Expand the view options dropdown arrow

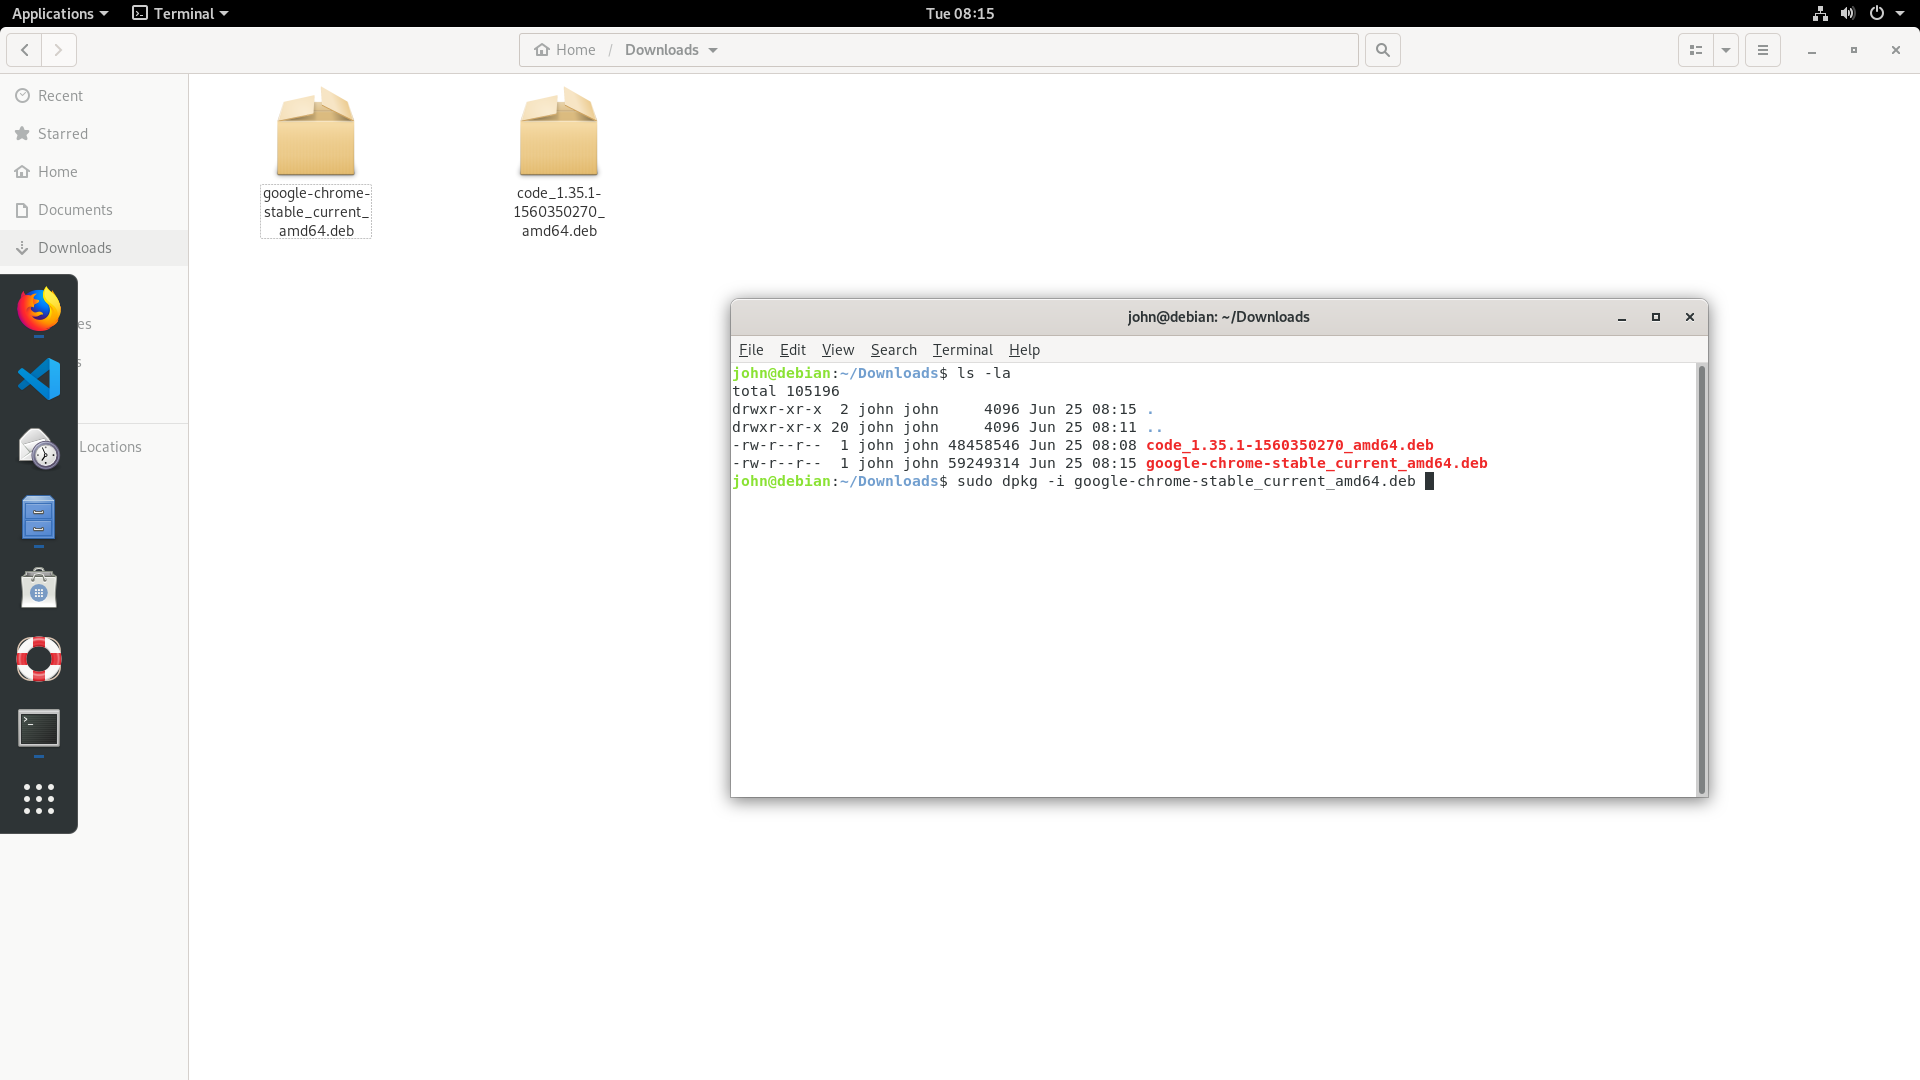tap(1726, 50)
